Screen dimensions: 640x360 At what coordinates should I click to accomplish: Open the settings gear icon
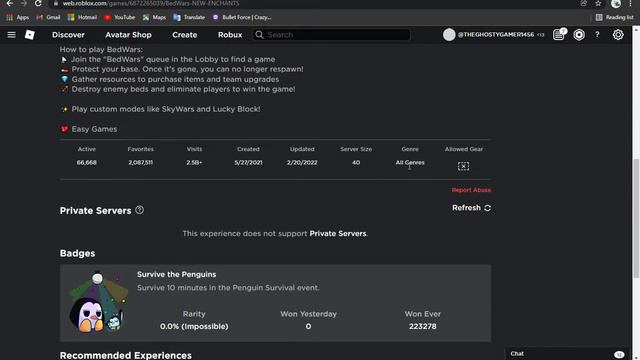click(618, 35)
